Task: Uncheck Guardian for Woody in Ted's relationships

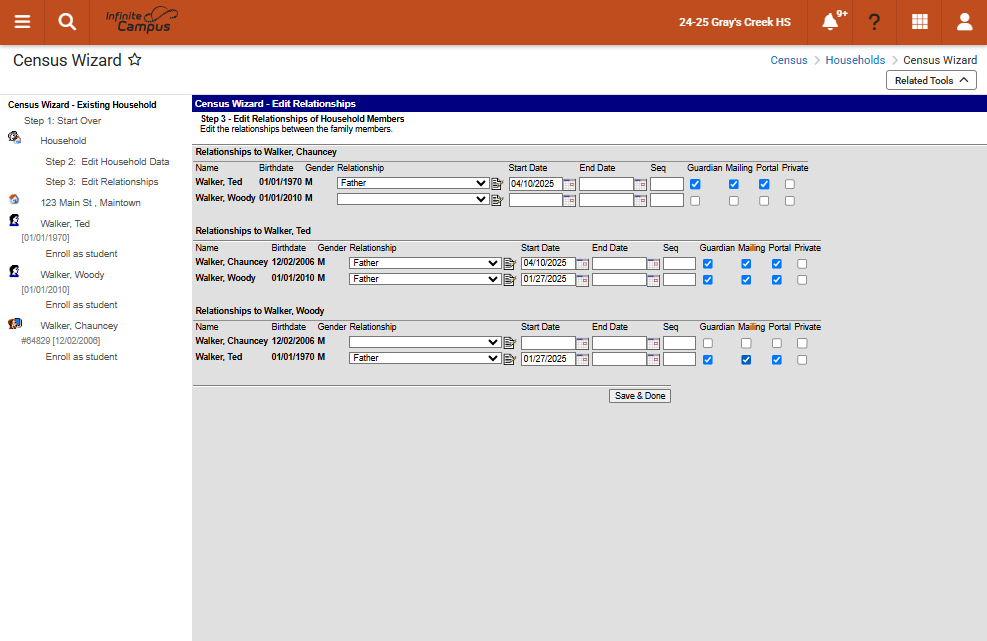Action: coord(708,280)
